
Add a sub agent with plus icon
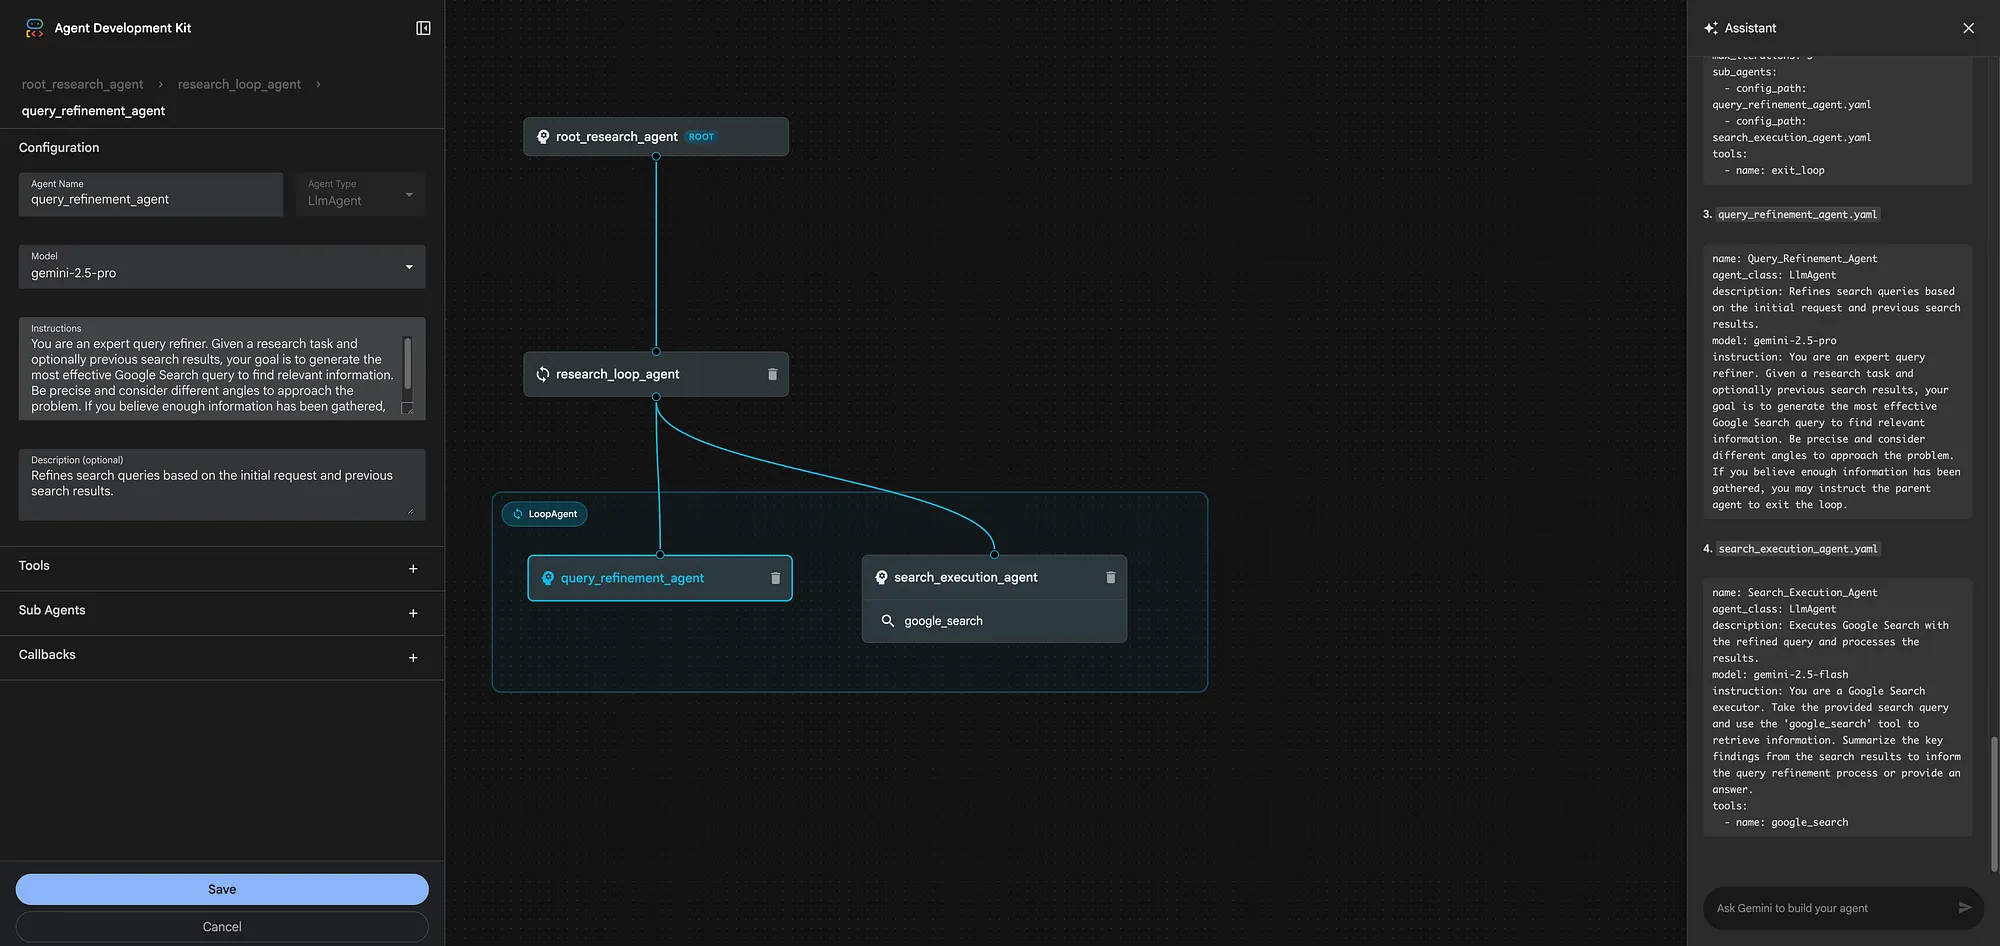(413, 613)
